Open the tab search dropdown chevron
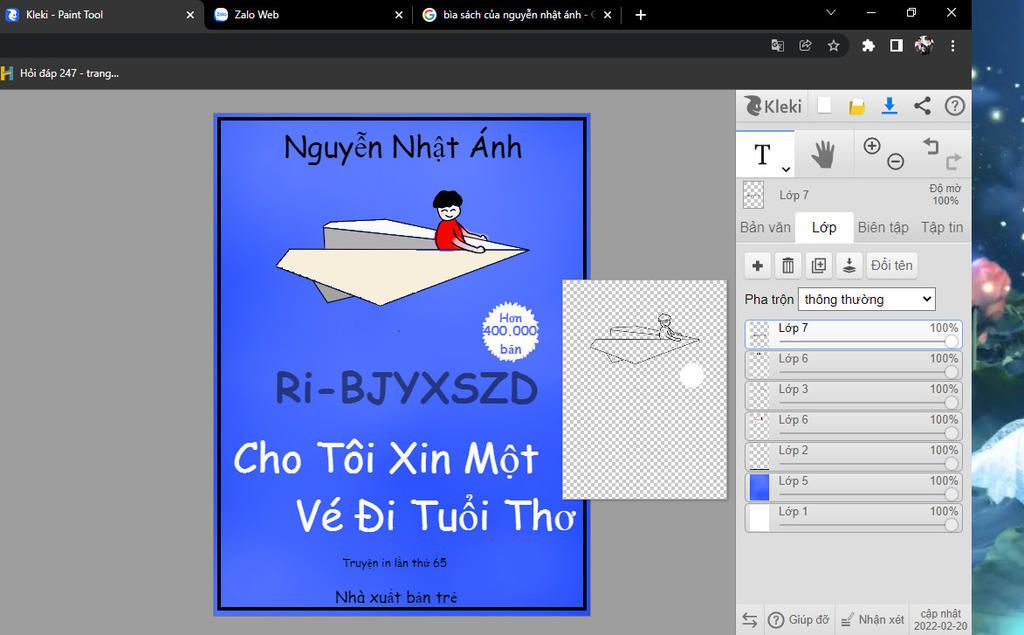 tap(831, 12)
